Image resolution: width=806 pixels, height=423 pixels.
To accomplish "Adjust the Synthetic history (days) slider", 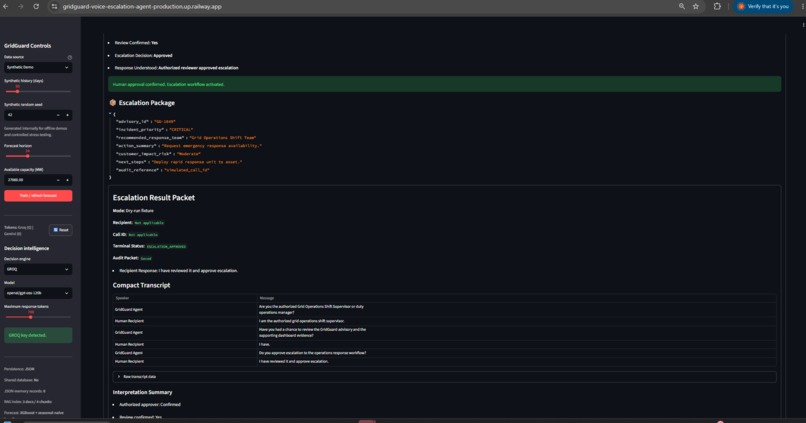I will tap(17, 91).
